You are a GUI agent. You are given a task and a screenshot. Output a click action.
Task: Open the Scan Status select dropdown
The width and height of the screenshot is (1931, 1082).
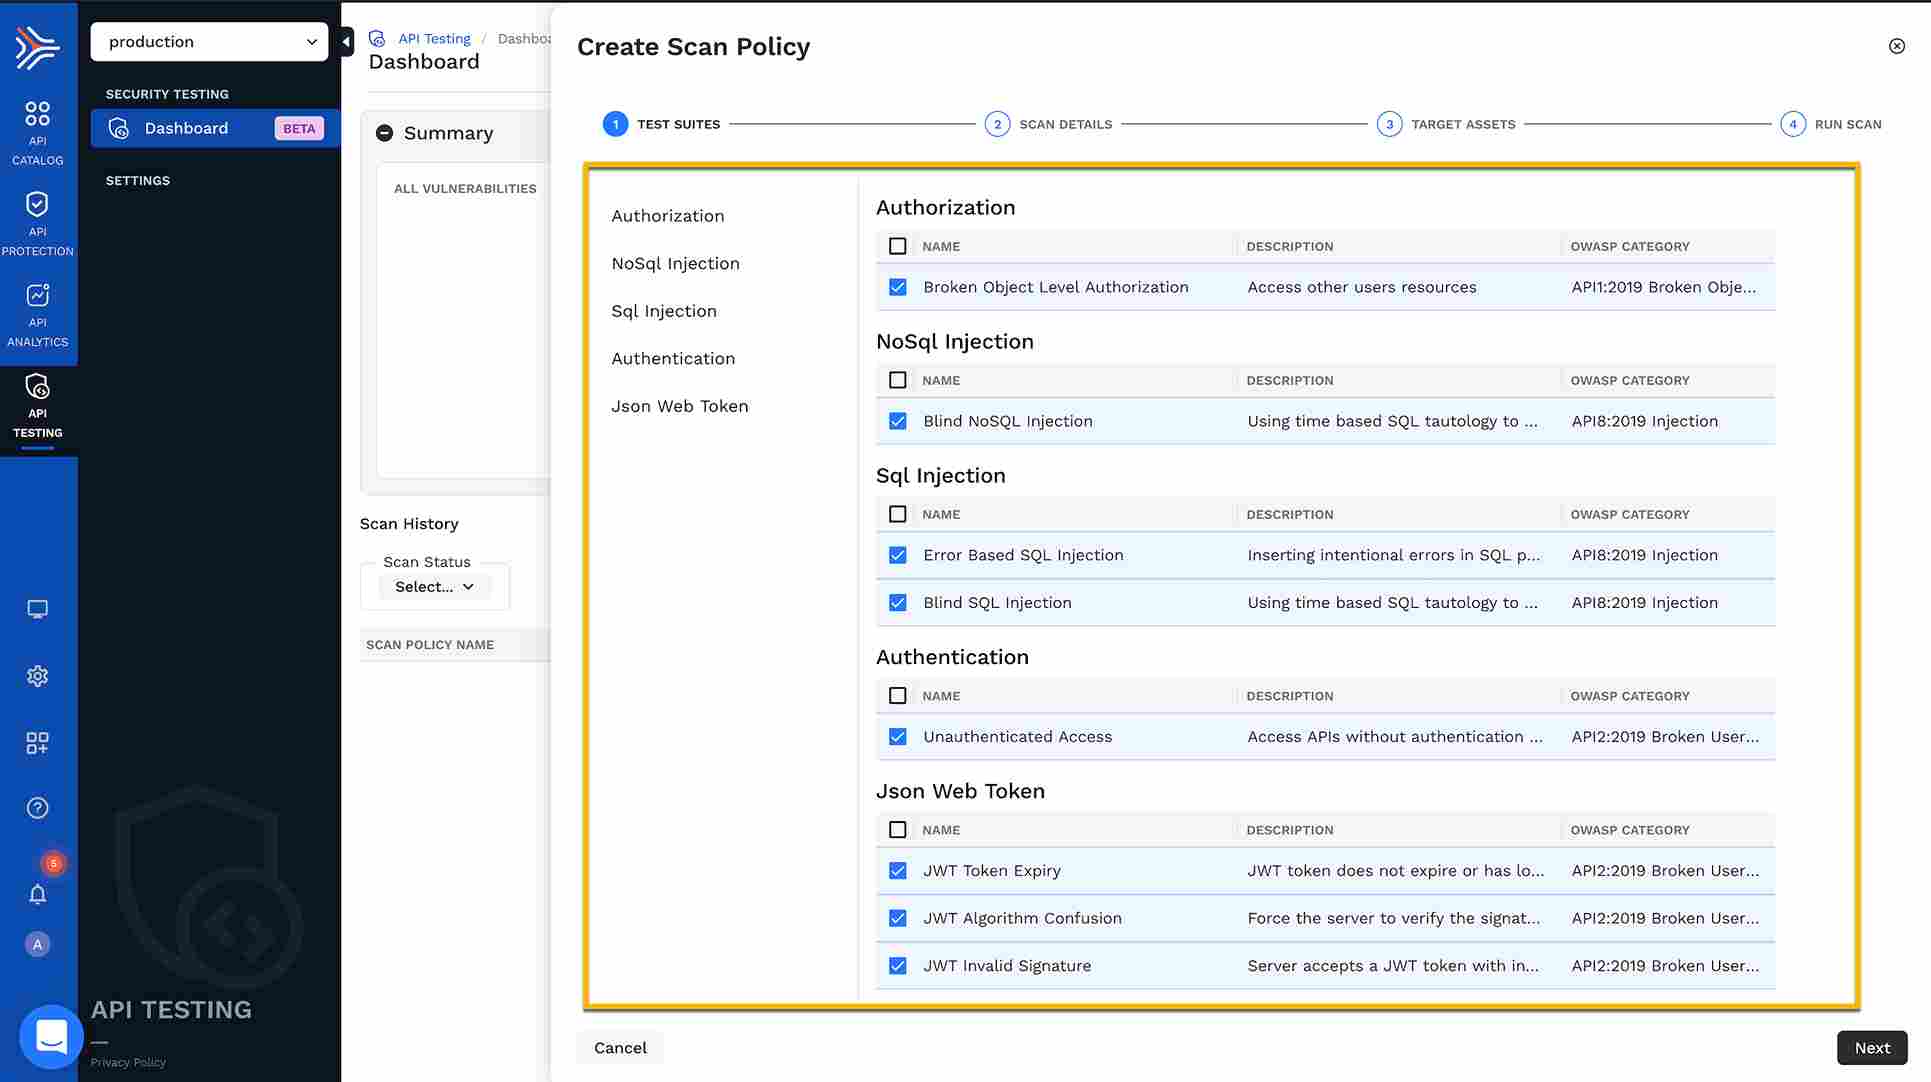(434, 587)
